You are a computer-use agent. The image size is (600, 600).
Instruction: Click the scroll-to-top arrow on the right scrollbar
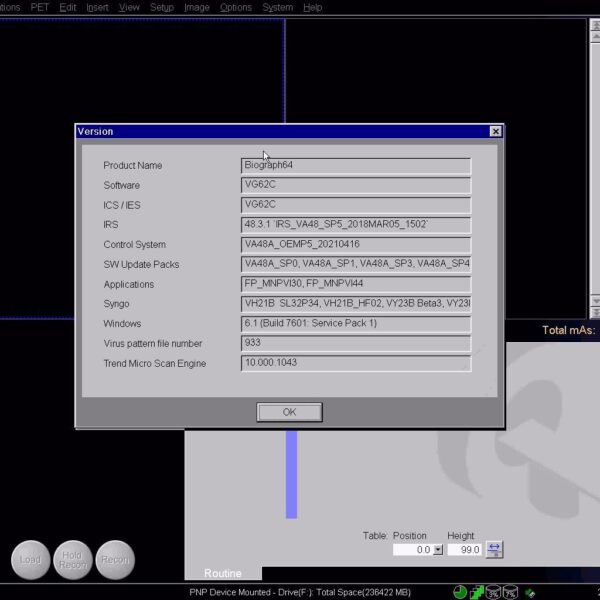click(595, 25)
